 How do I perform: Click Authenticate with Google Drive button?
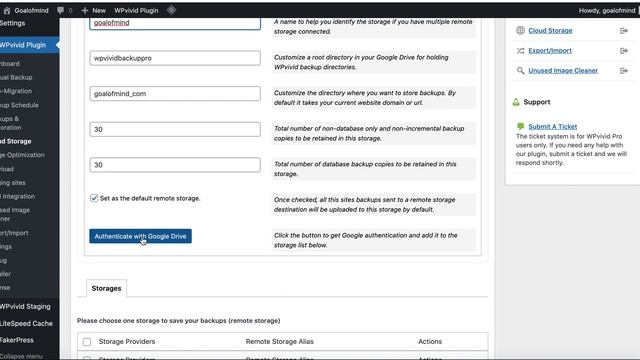click(140, 236)
